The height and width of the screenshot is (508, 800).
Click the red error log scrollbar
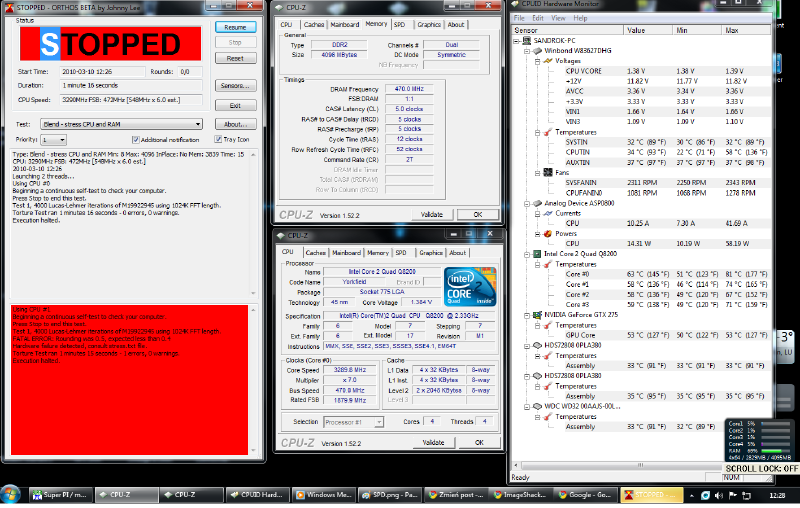point(253,380)
